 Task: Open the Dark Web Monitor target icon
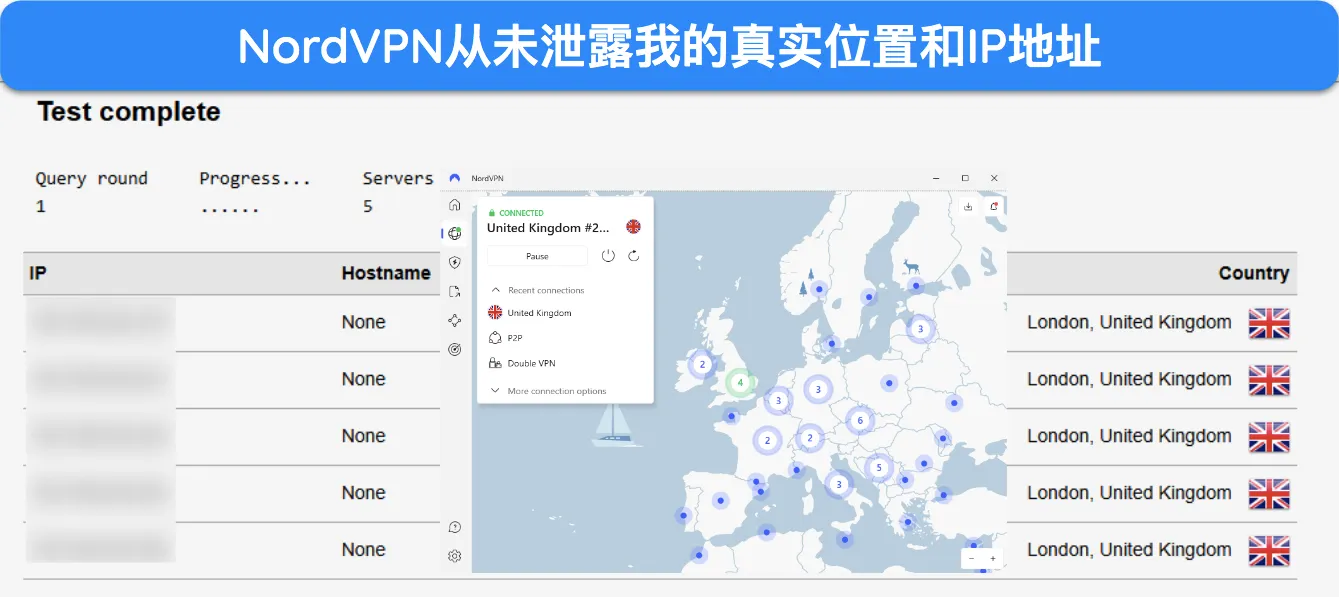point(455,350)
